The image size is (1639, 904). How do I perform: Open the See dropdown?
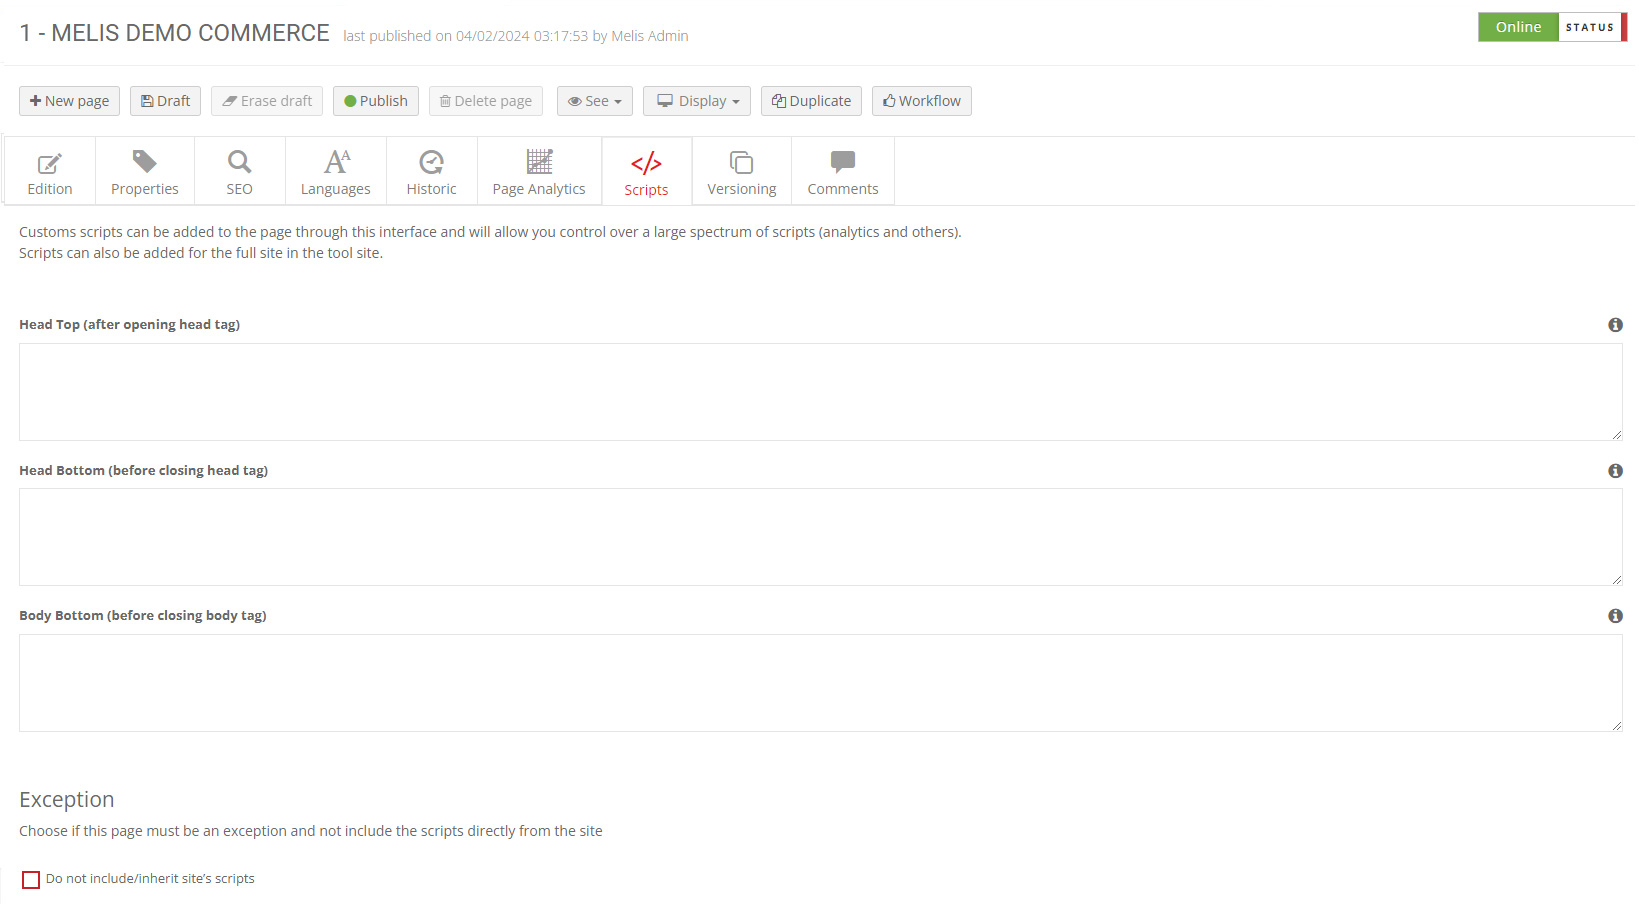[595, 101]
